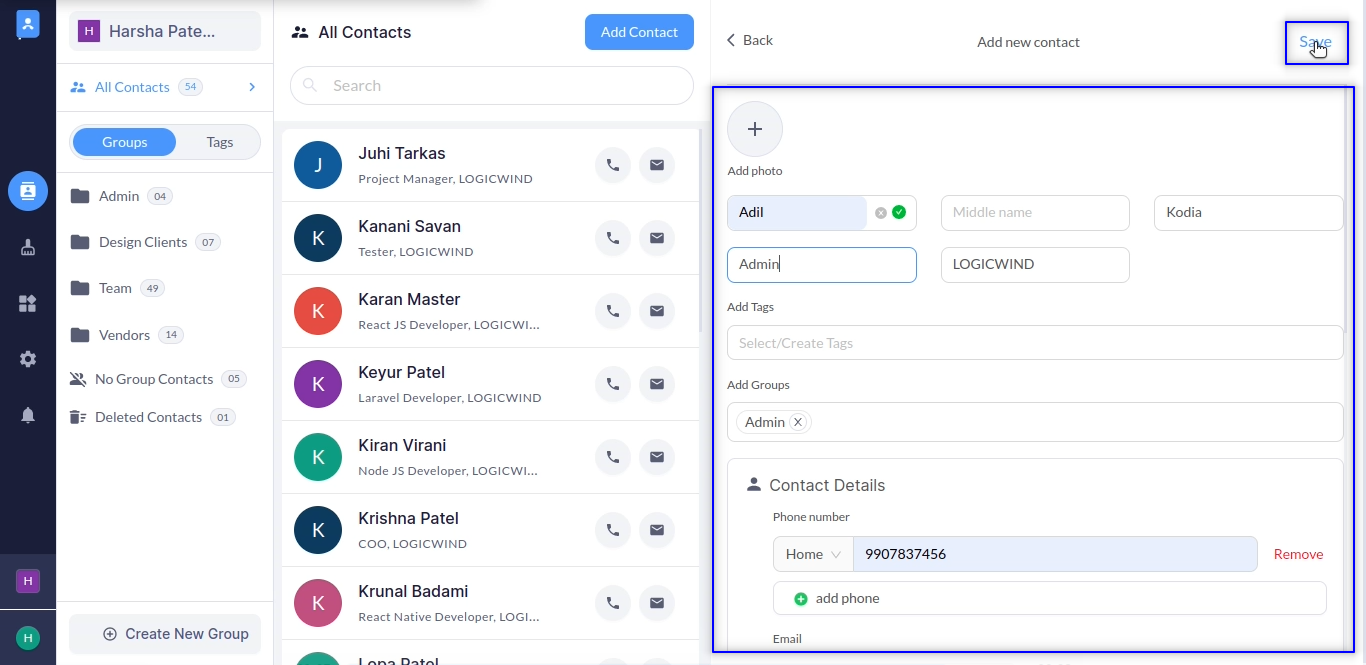Click the Middle name input field
Screen dimensions: 1366x665
(x=1035, y=212)
